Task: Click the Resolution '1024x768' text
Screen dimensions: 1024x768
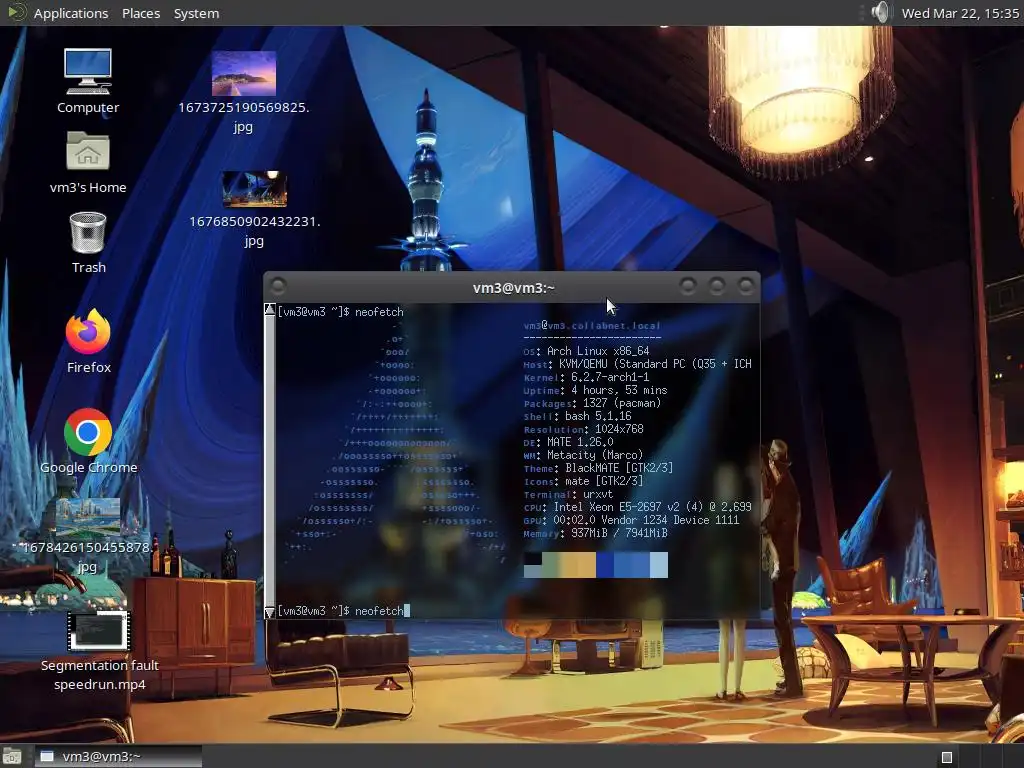Action: click(618, 429)
